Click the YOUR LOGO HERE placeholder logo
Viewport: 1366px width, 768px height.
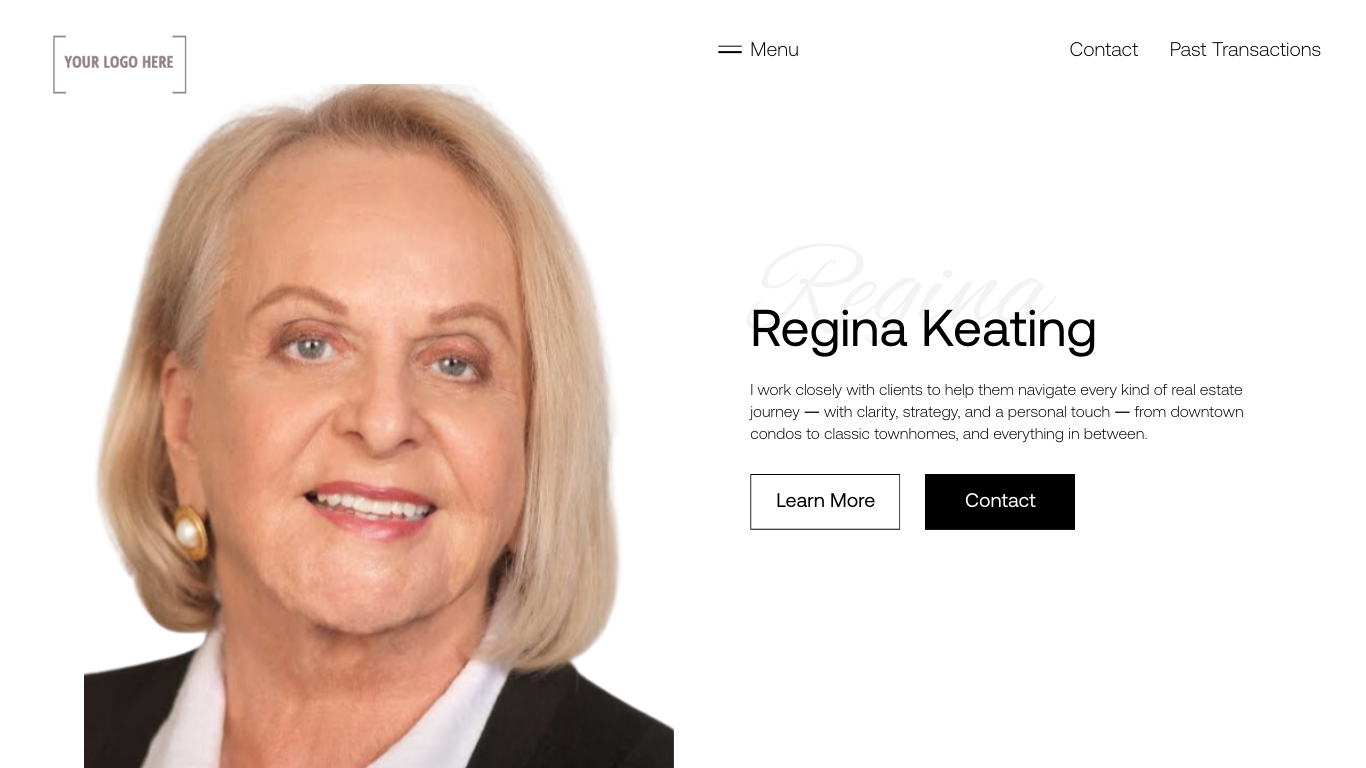[120, 64]
